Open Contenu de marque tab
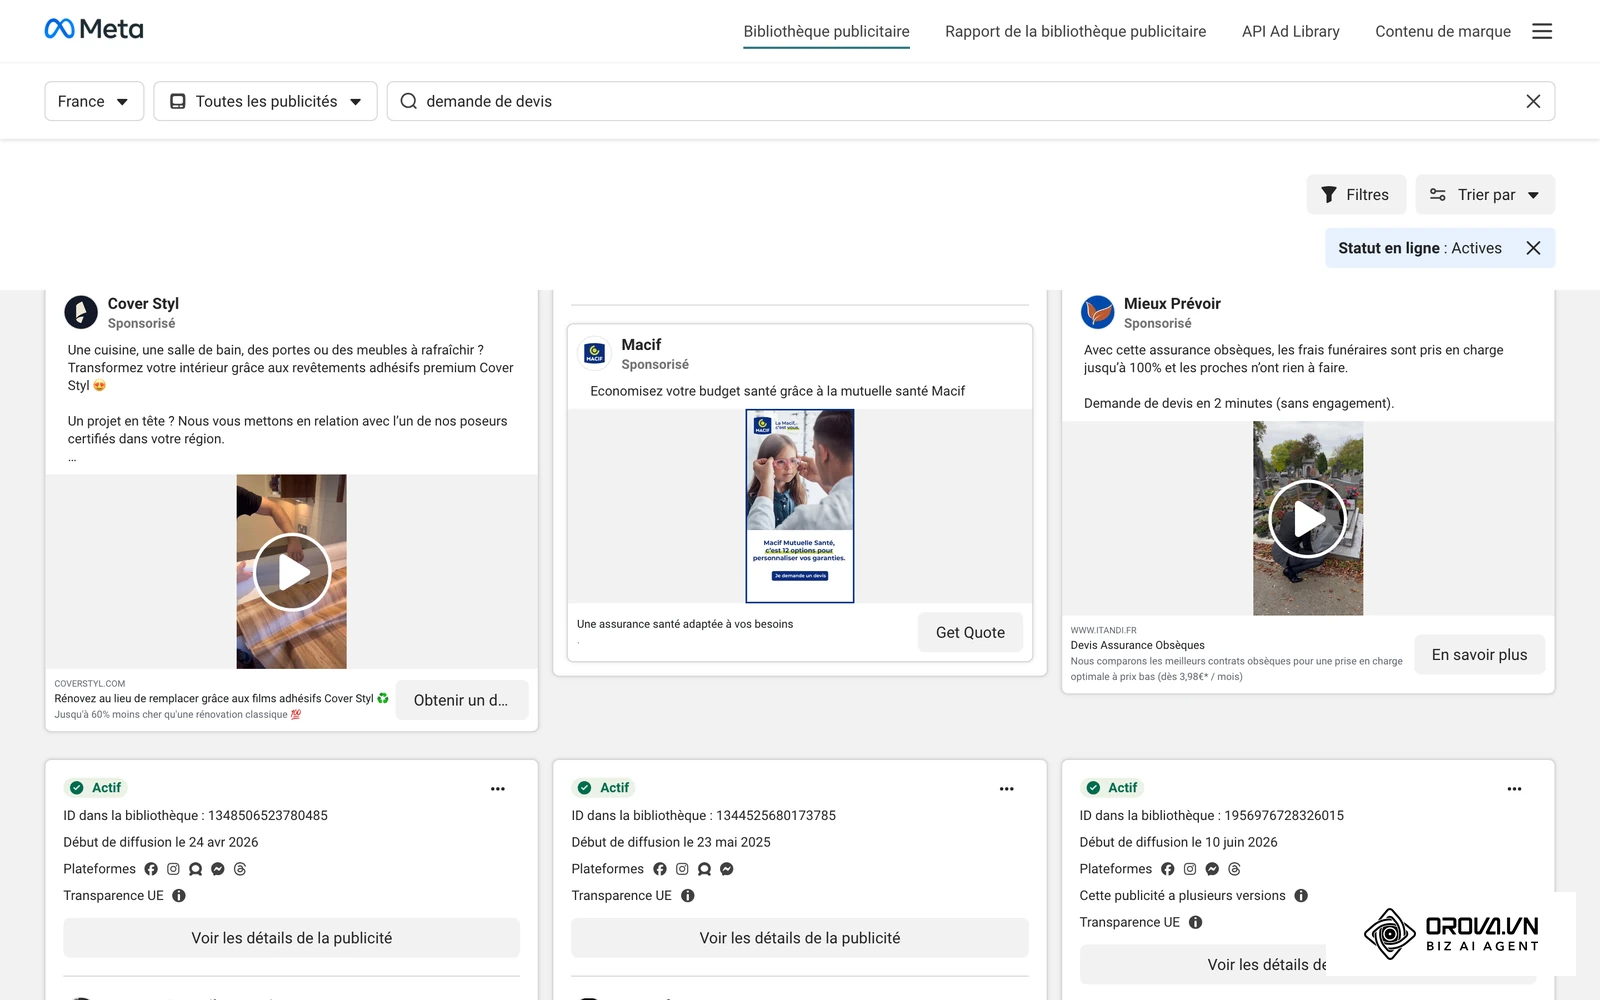The height and width of the screenshot is (1000, 1600). click(1442, 31)
